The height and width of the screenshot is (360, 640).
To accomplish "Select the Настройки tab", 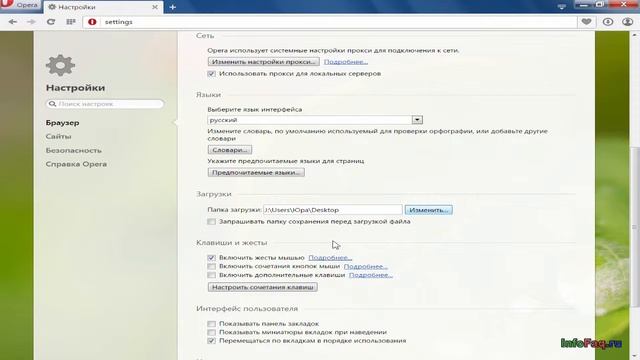I will tap(102, 7).
